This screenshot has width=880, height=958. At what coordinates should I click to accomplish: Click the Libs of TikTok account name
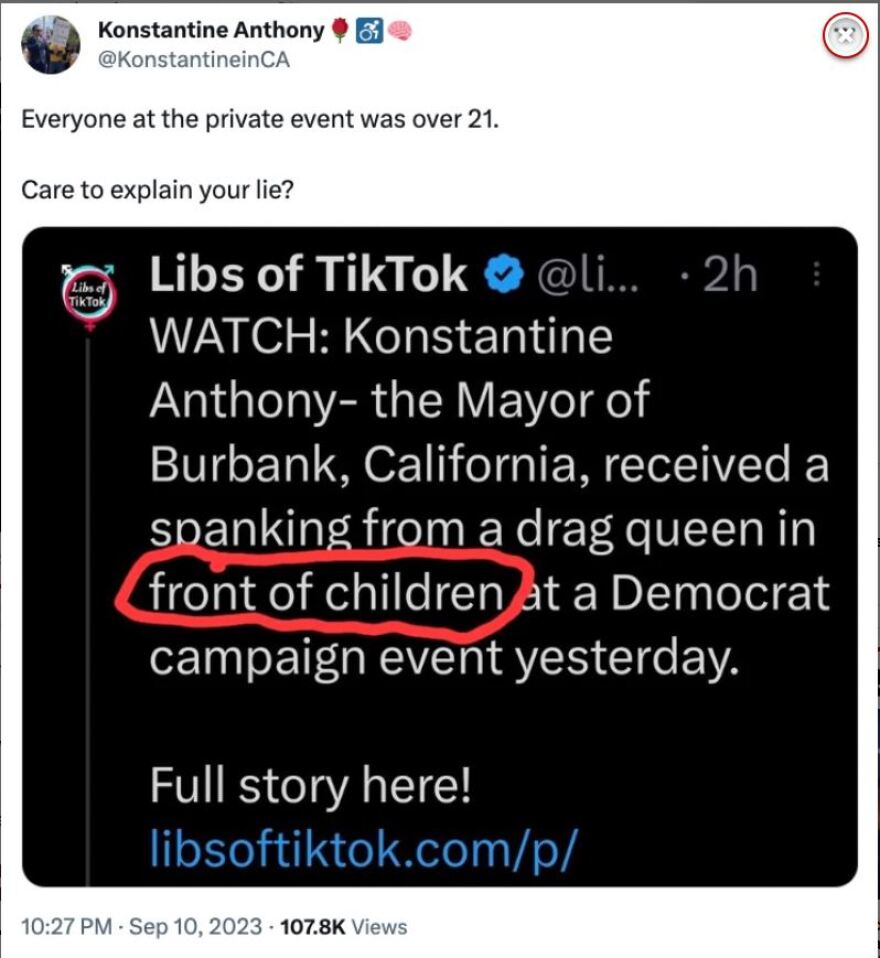point(308,274)
